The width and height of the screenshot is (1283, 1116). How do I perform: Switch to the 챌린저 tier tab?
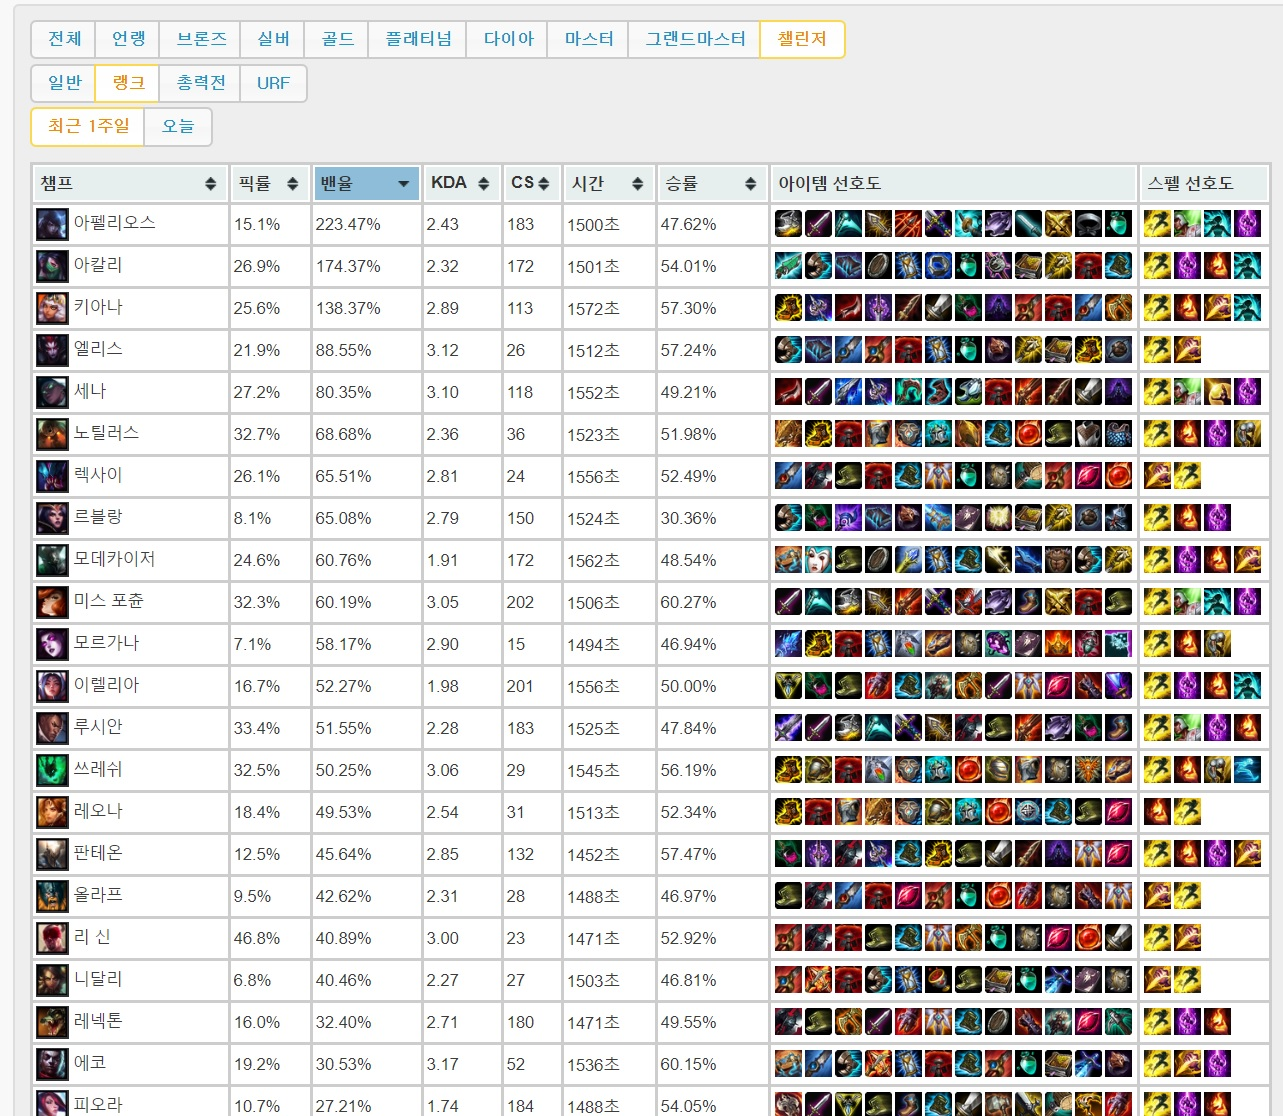point(802,39)
